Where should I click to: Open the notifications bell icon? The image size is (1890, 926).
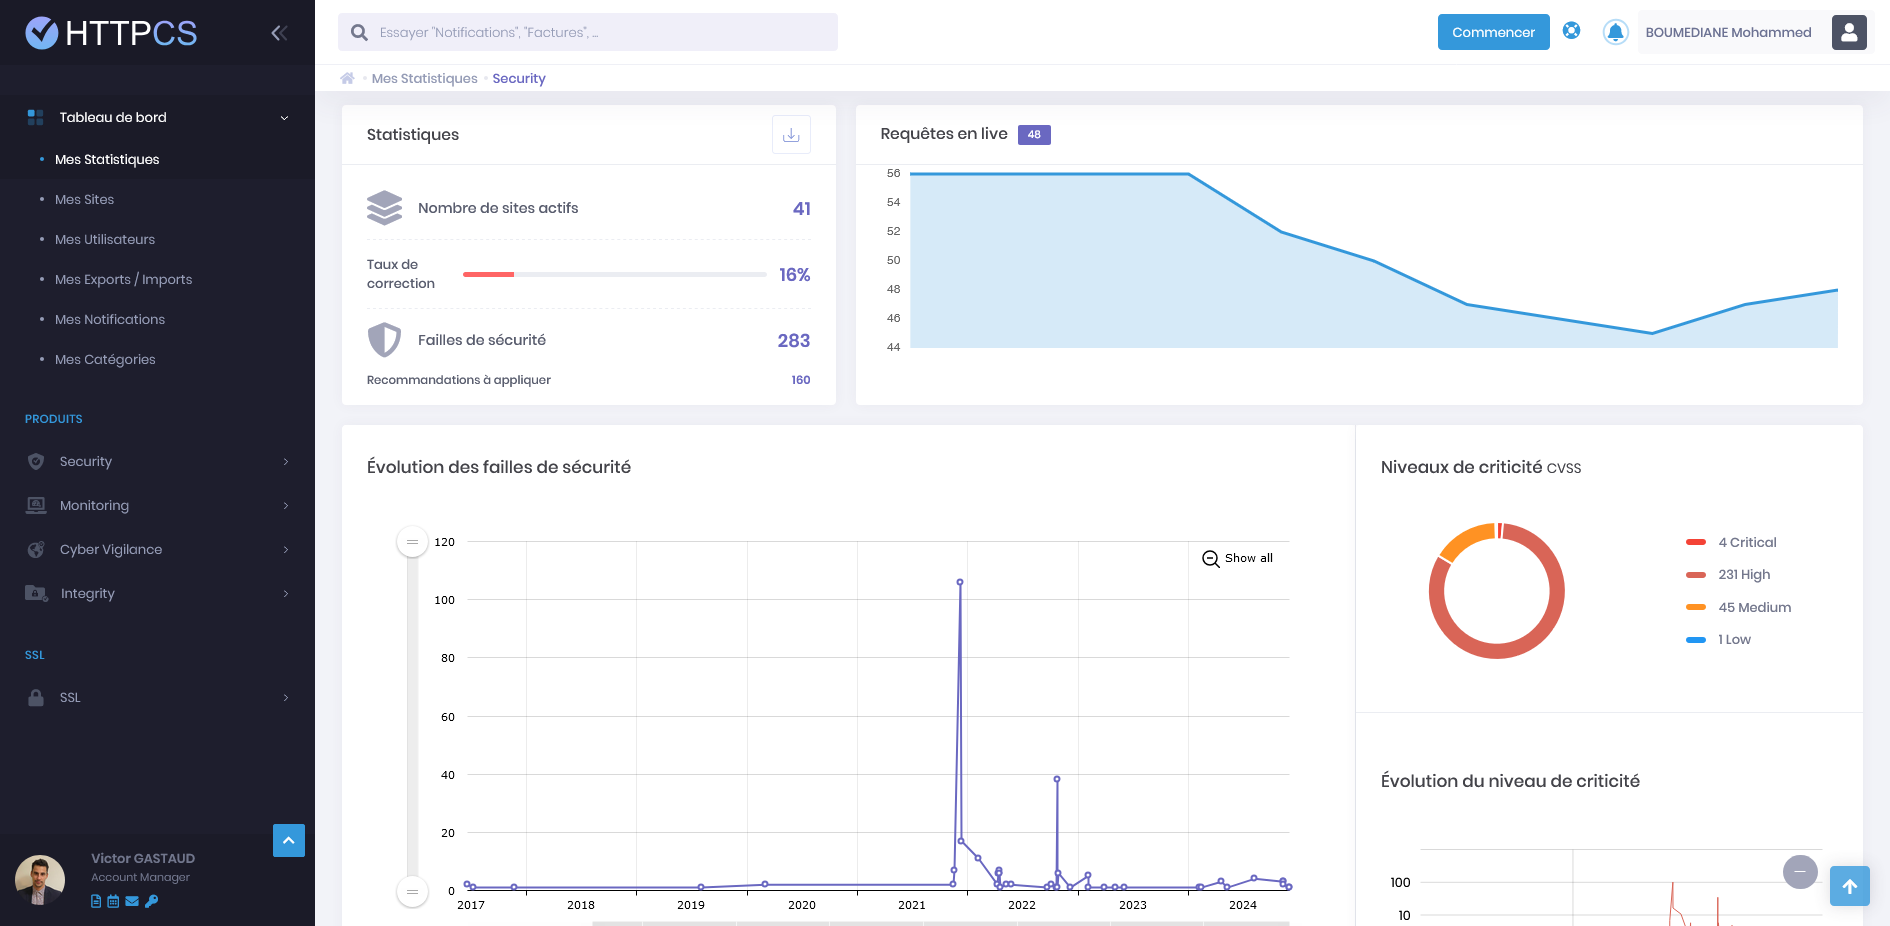(1615, 31)
